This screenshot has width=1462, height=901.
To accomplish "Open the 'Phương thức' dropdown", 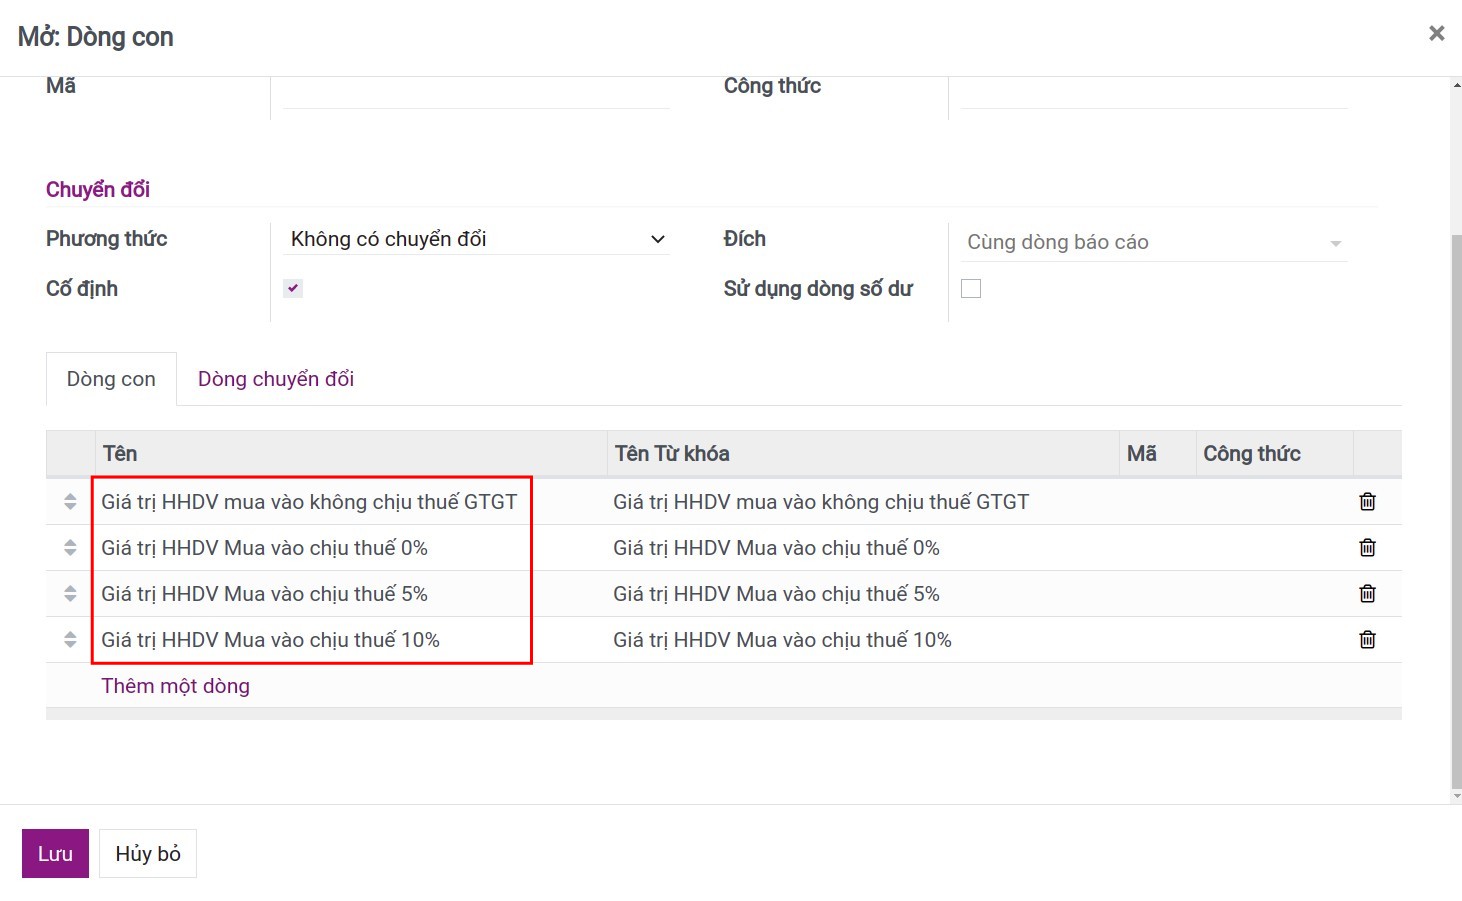I will [477, 239].
